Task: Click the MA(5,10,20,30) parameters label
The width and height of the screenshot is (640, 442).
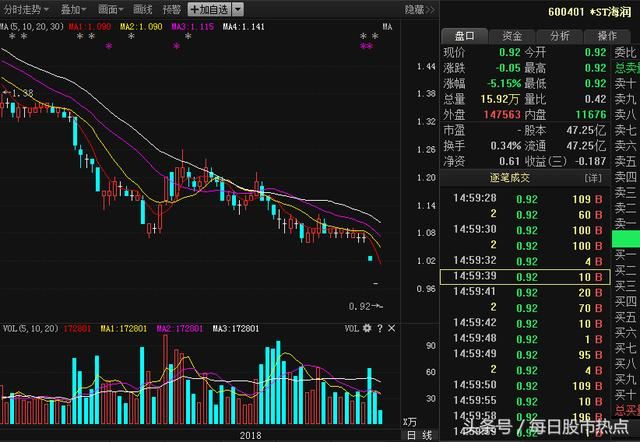Action: point(32,27)
